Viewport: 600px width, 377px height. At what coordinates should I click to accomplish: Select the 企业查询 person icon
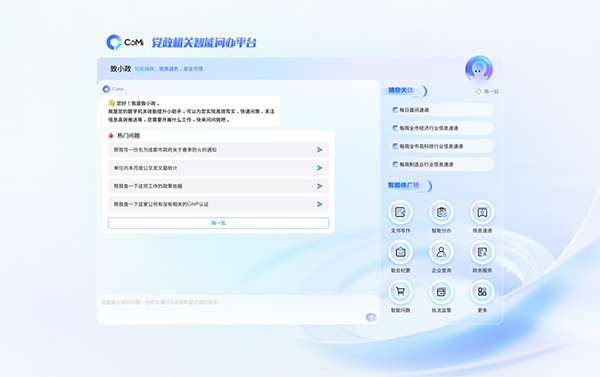[441, 252]
